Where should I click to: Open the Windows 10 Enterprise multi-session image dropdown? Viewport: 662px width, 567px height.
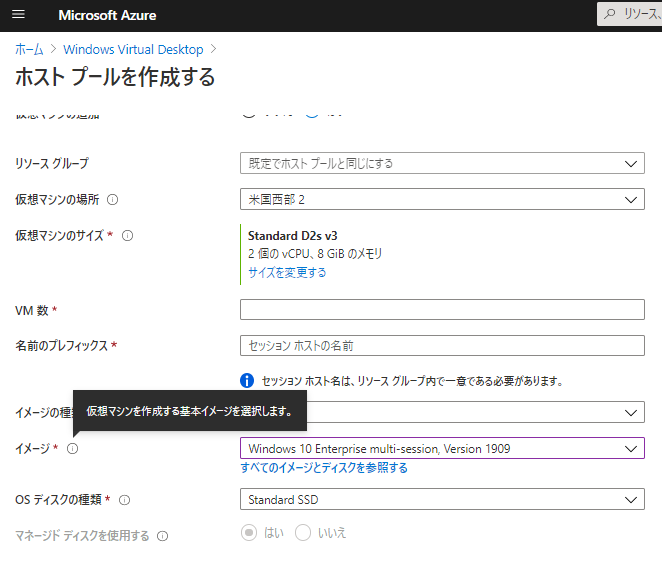tap(442, 448)
